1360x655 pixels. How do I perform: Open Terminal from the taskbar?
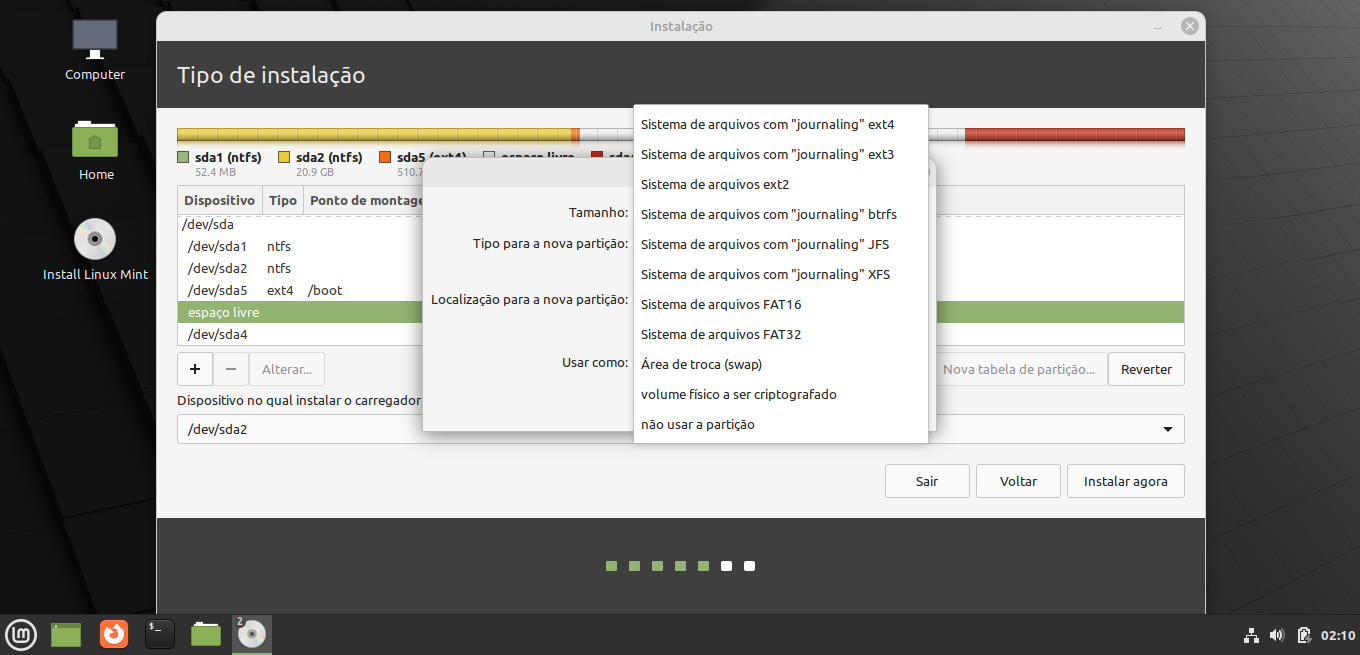(x=160, y=634)
